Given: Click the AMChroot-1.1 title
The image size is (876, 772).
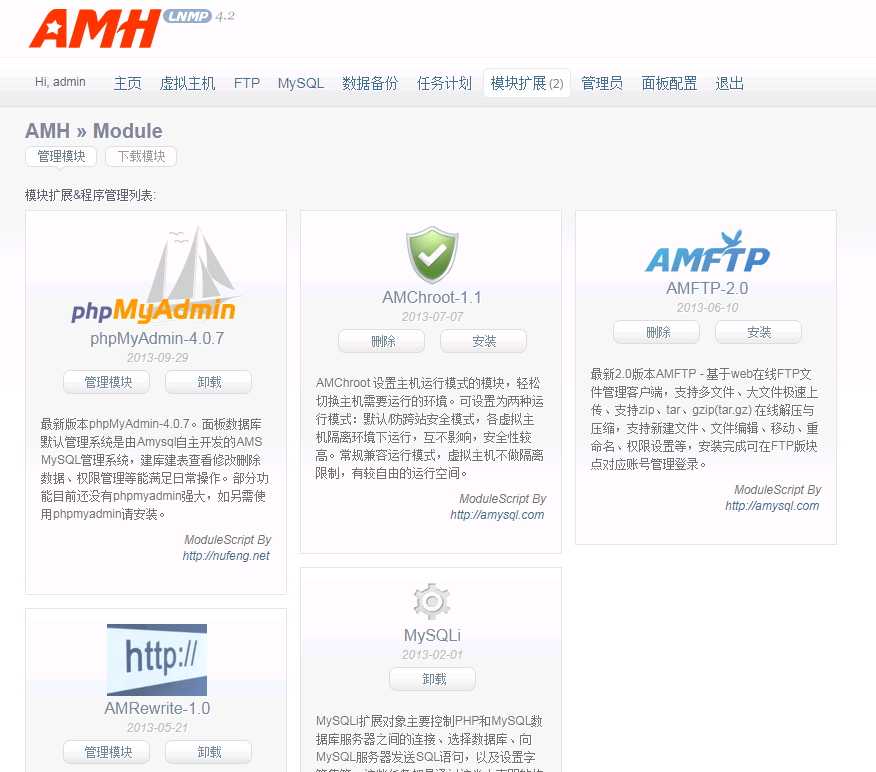Looking at the screenshot, I should (x=432, y=297).
